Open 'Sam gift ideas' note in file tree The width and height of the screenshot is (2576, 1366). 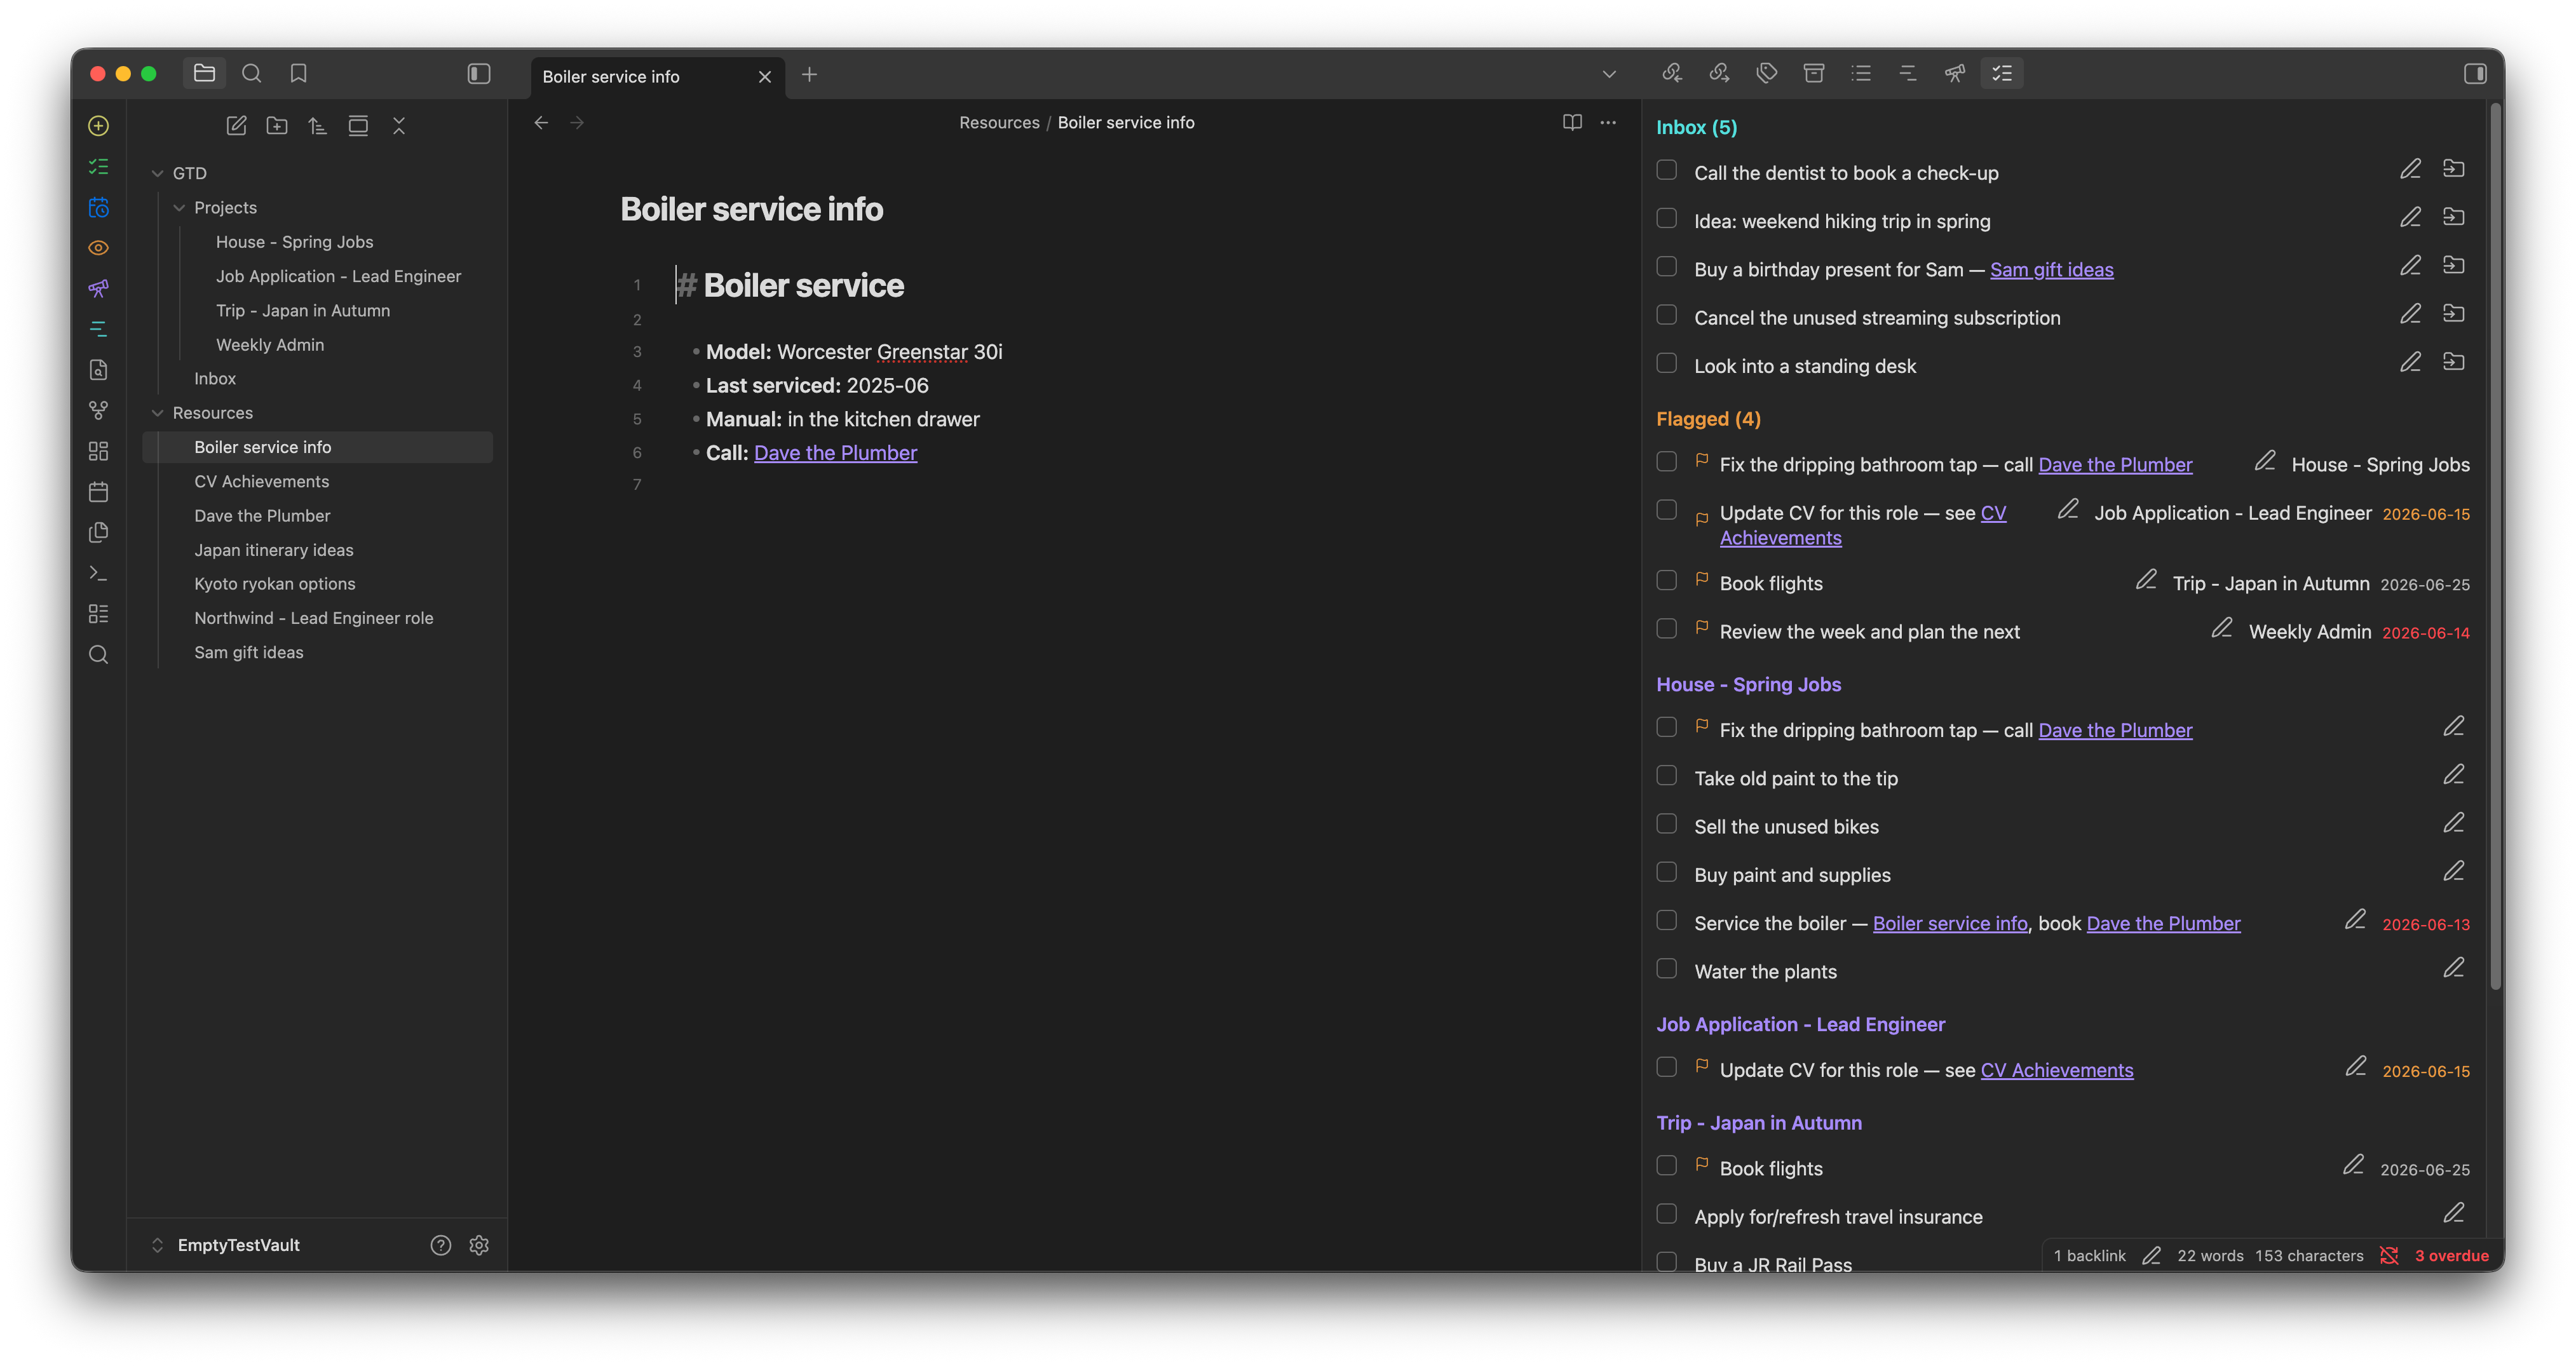(x=249, y=652)
